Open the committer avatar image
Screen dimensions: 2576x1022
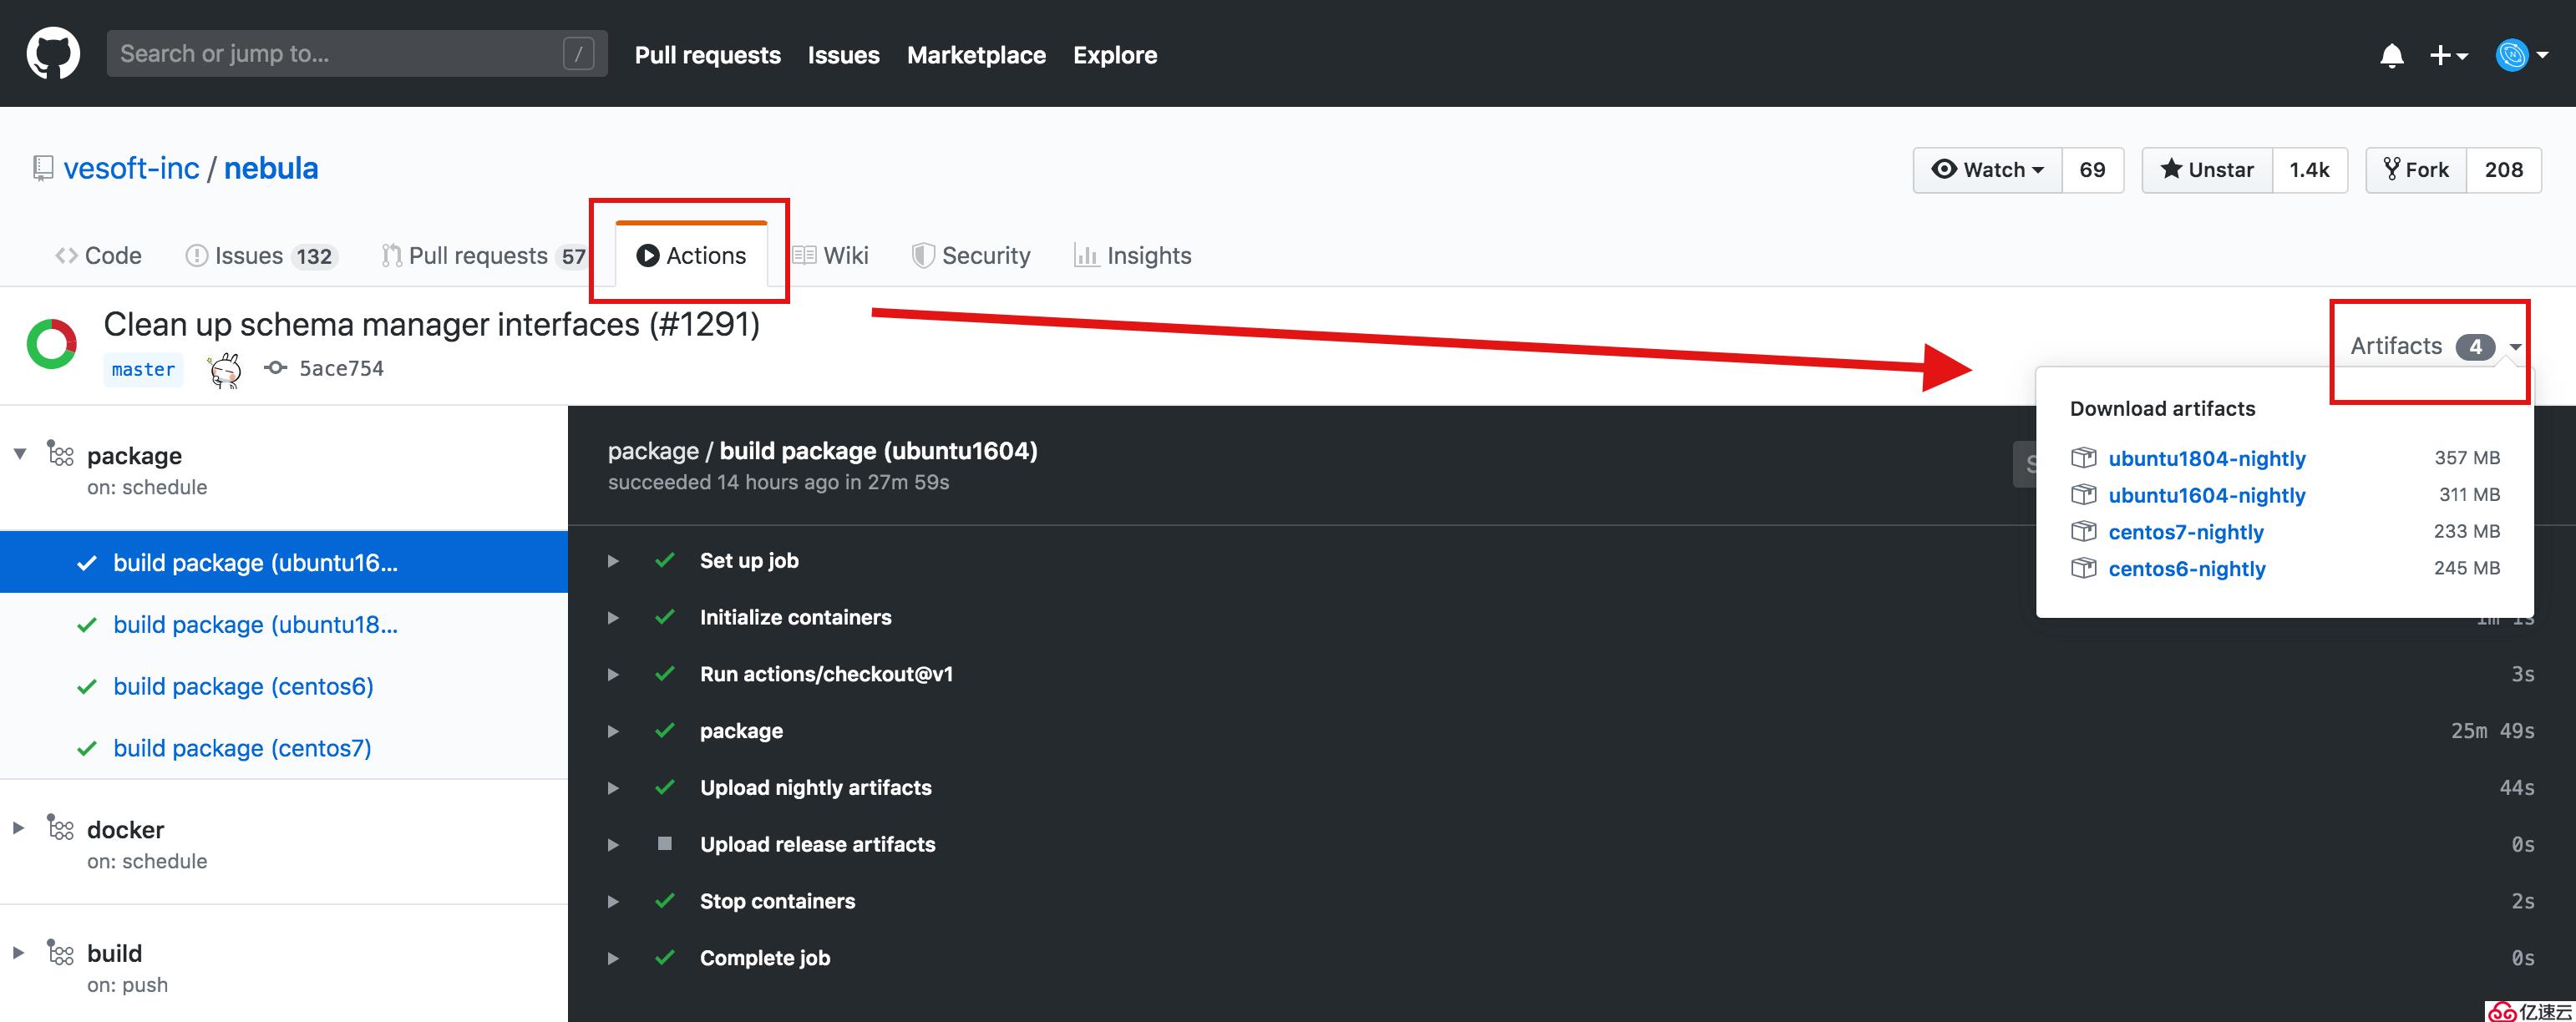[225, 369]
